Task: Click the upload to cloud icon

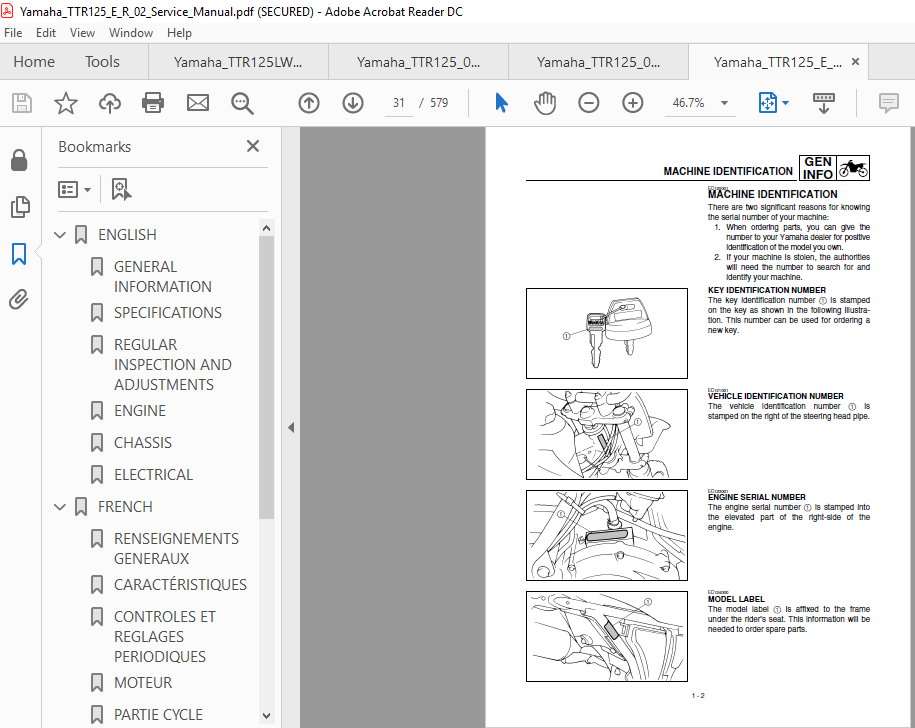Action: 110,103
